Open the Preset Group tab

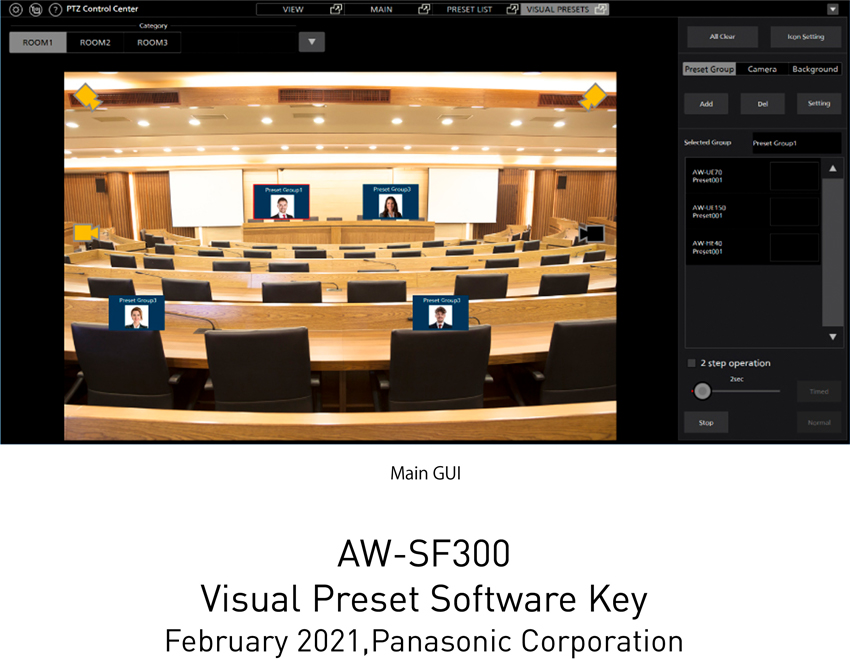pos(709,69)
